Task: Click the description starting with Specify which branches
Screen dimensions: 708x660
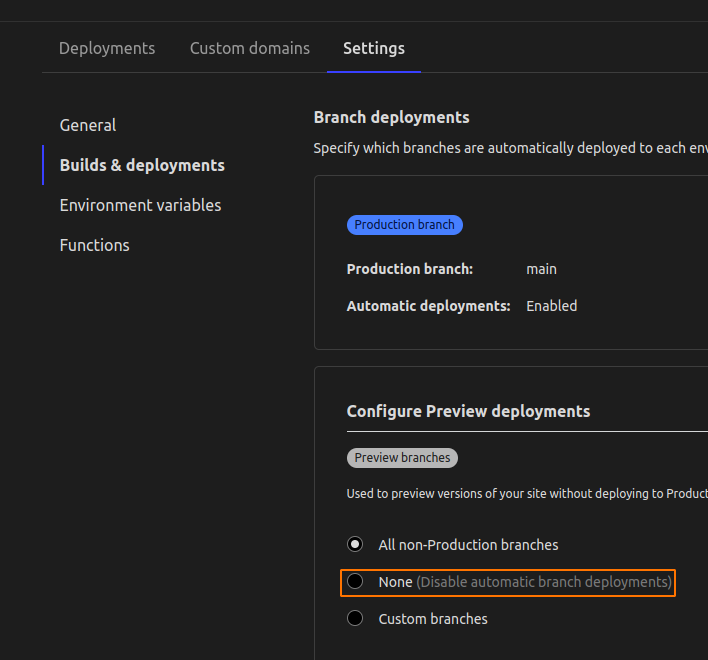Action: click(510, 148)
